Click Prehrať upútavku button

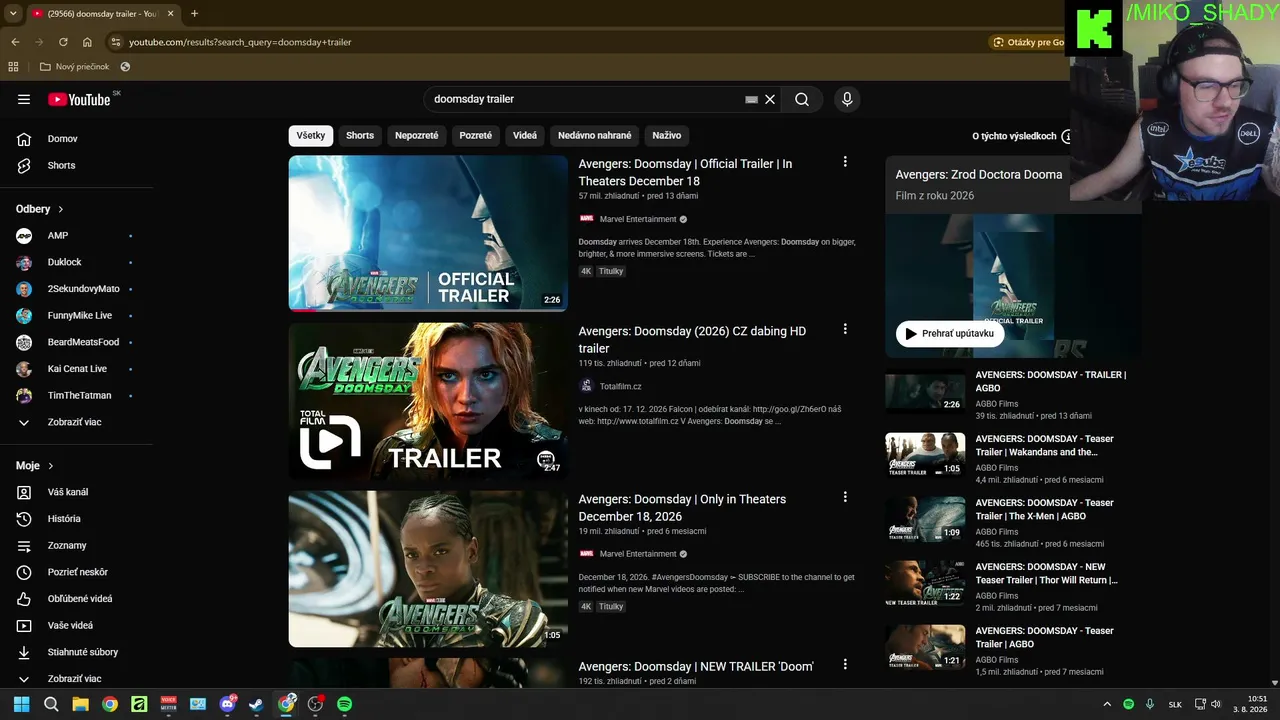[x=950, y=334]
